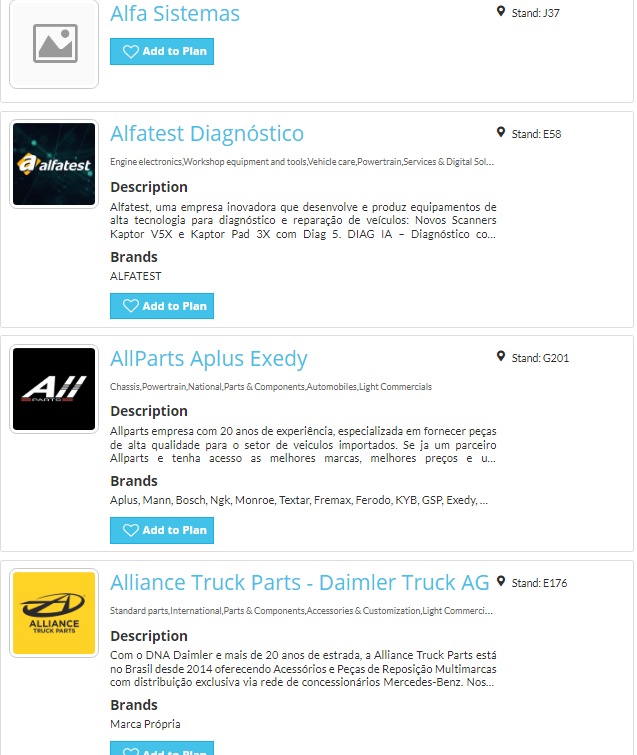Click the Stand: G201 location text
The height and width of the screenshot is (755, 637).
click(540, 358)
